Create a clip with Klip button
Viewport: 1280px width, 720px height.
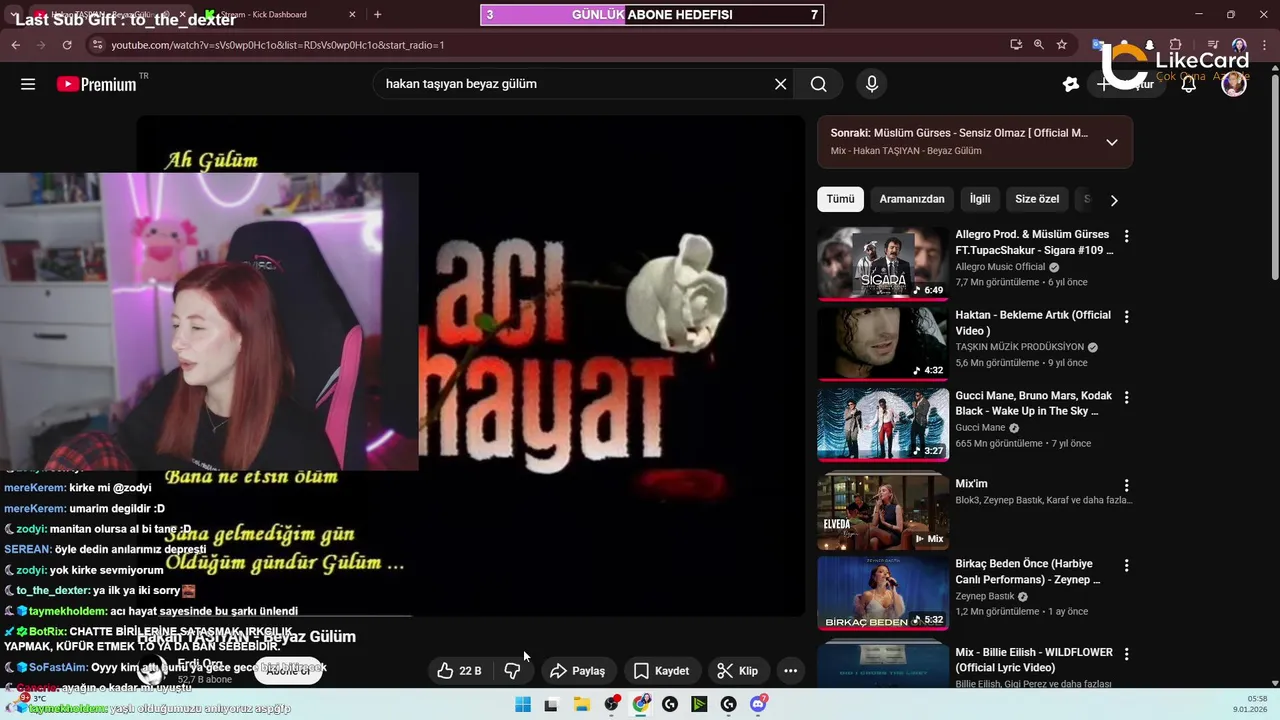click(738, 671)
